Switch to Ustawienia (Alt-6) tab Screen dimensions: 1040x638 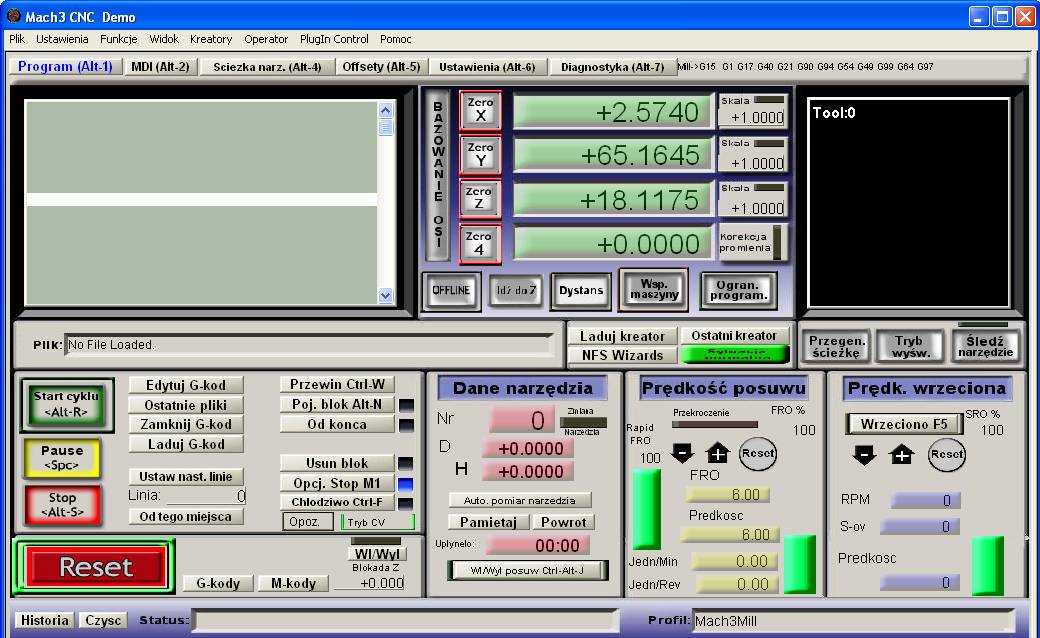click(488, 67)
